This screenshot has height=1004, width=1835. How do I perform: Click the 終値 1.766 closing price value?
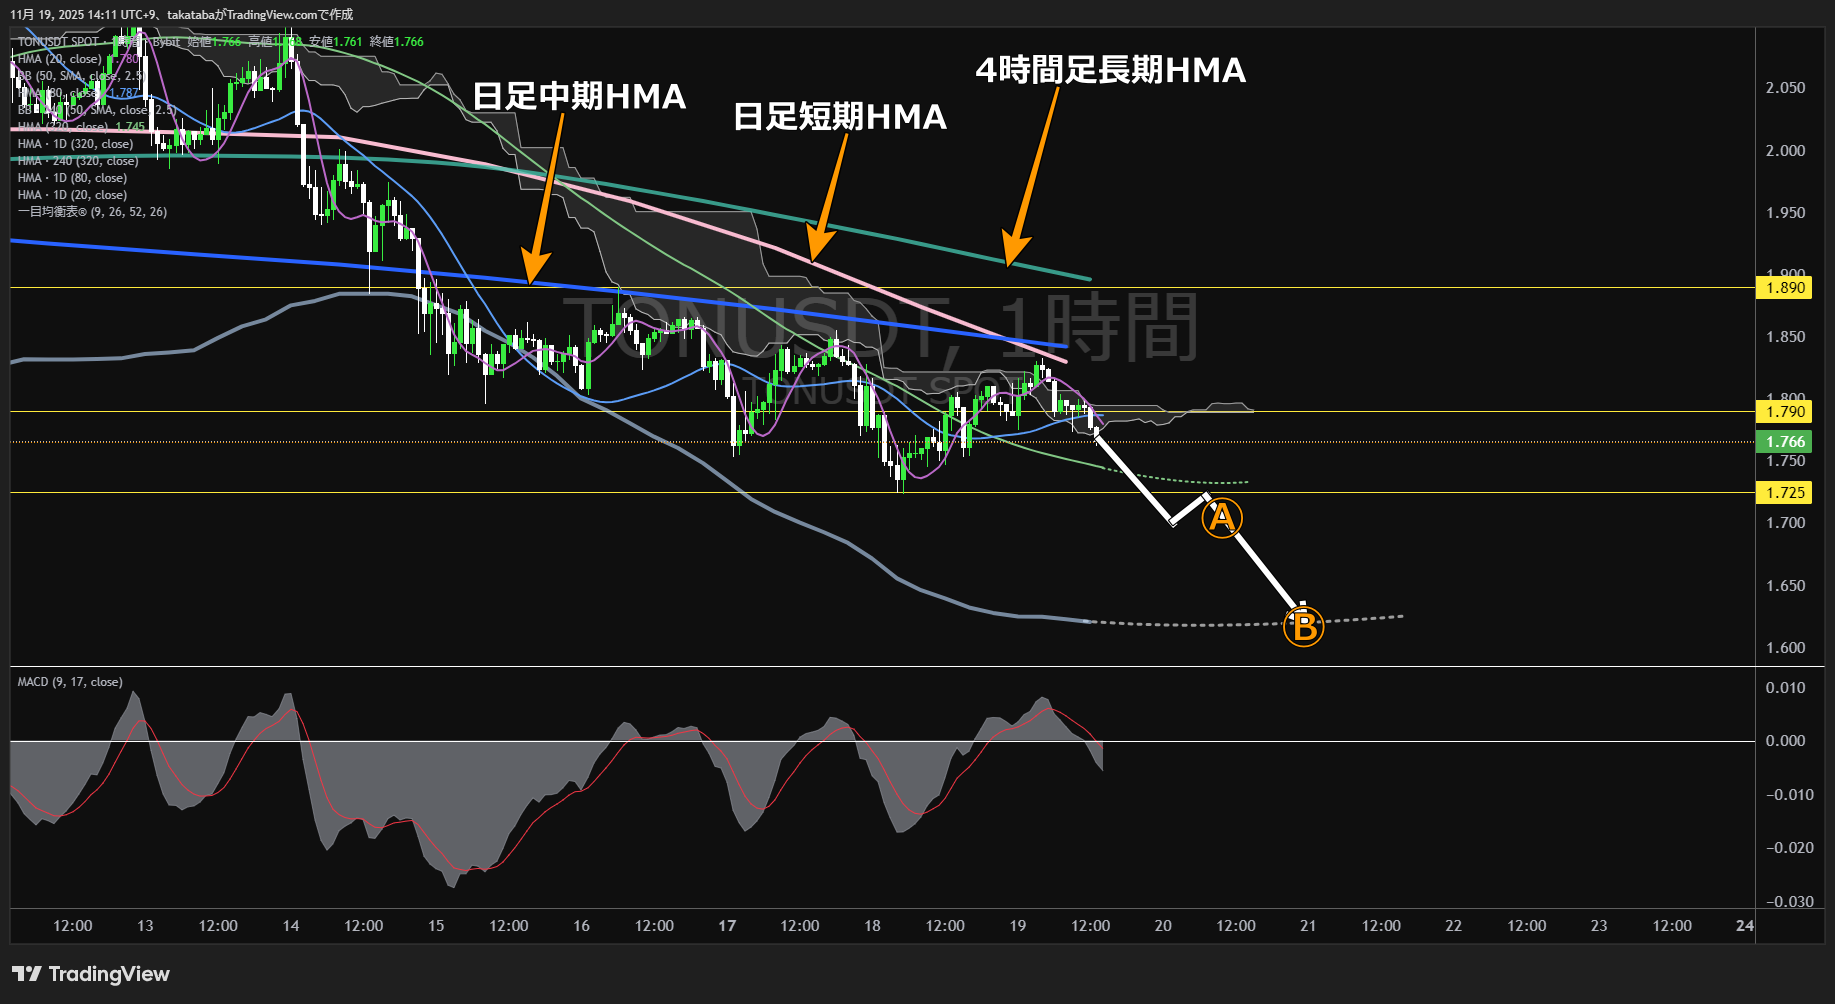397,42
